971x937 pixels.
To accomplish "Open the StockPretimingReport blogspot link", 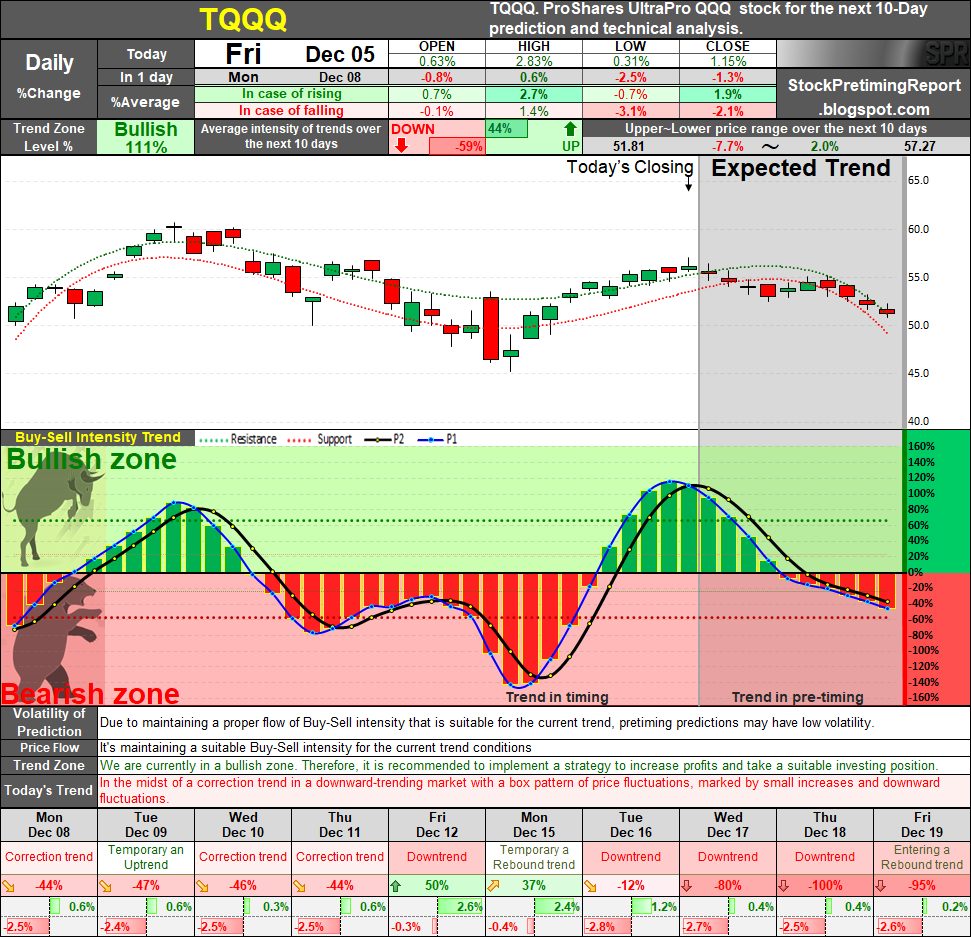I will 874,97.
